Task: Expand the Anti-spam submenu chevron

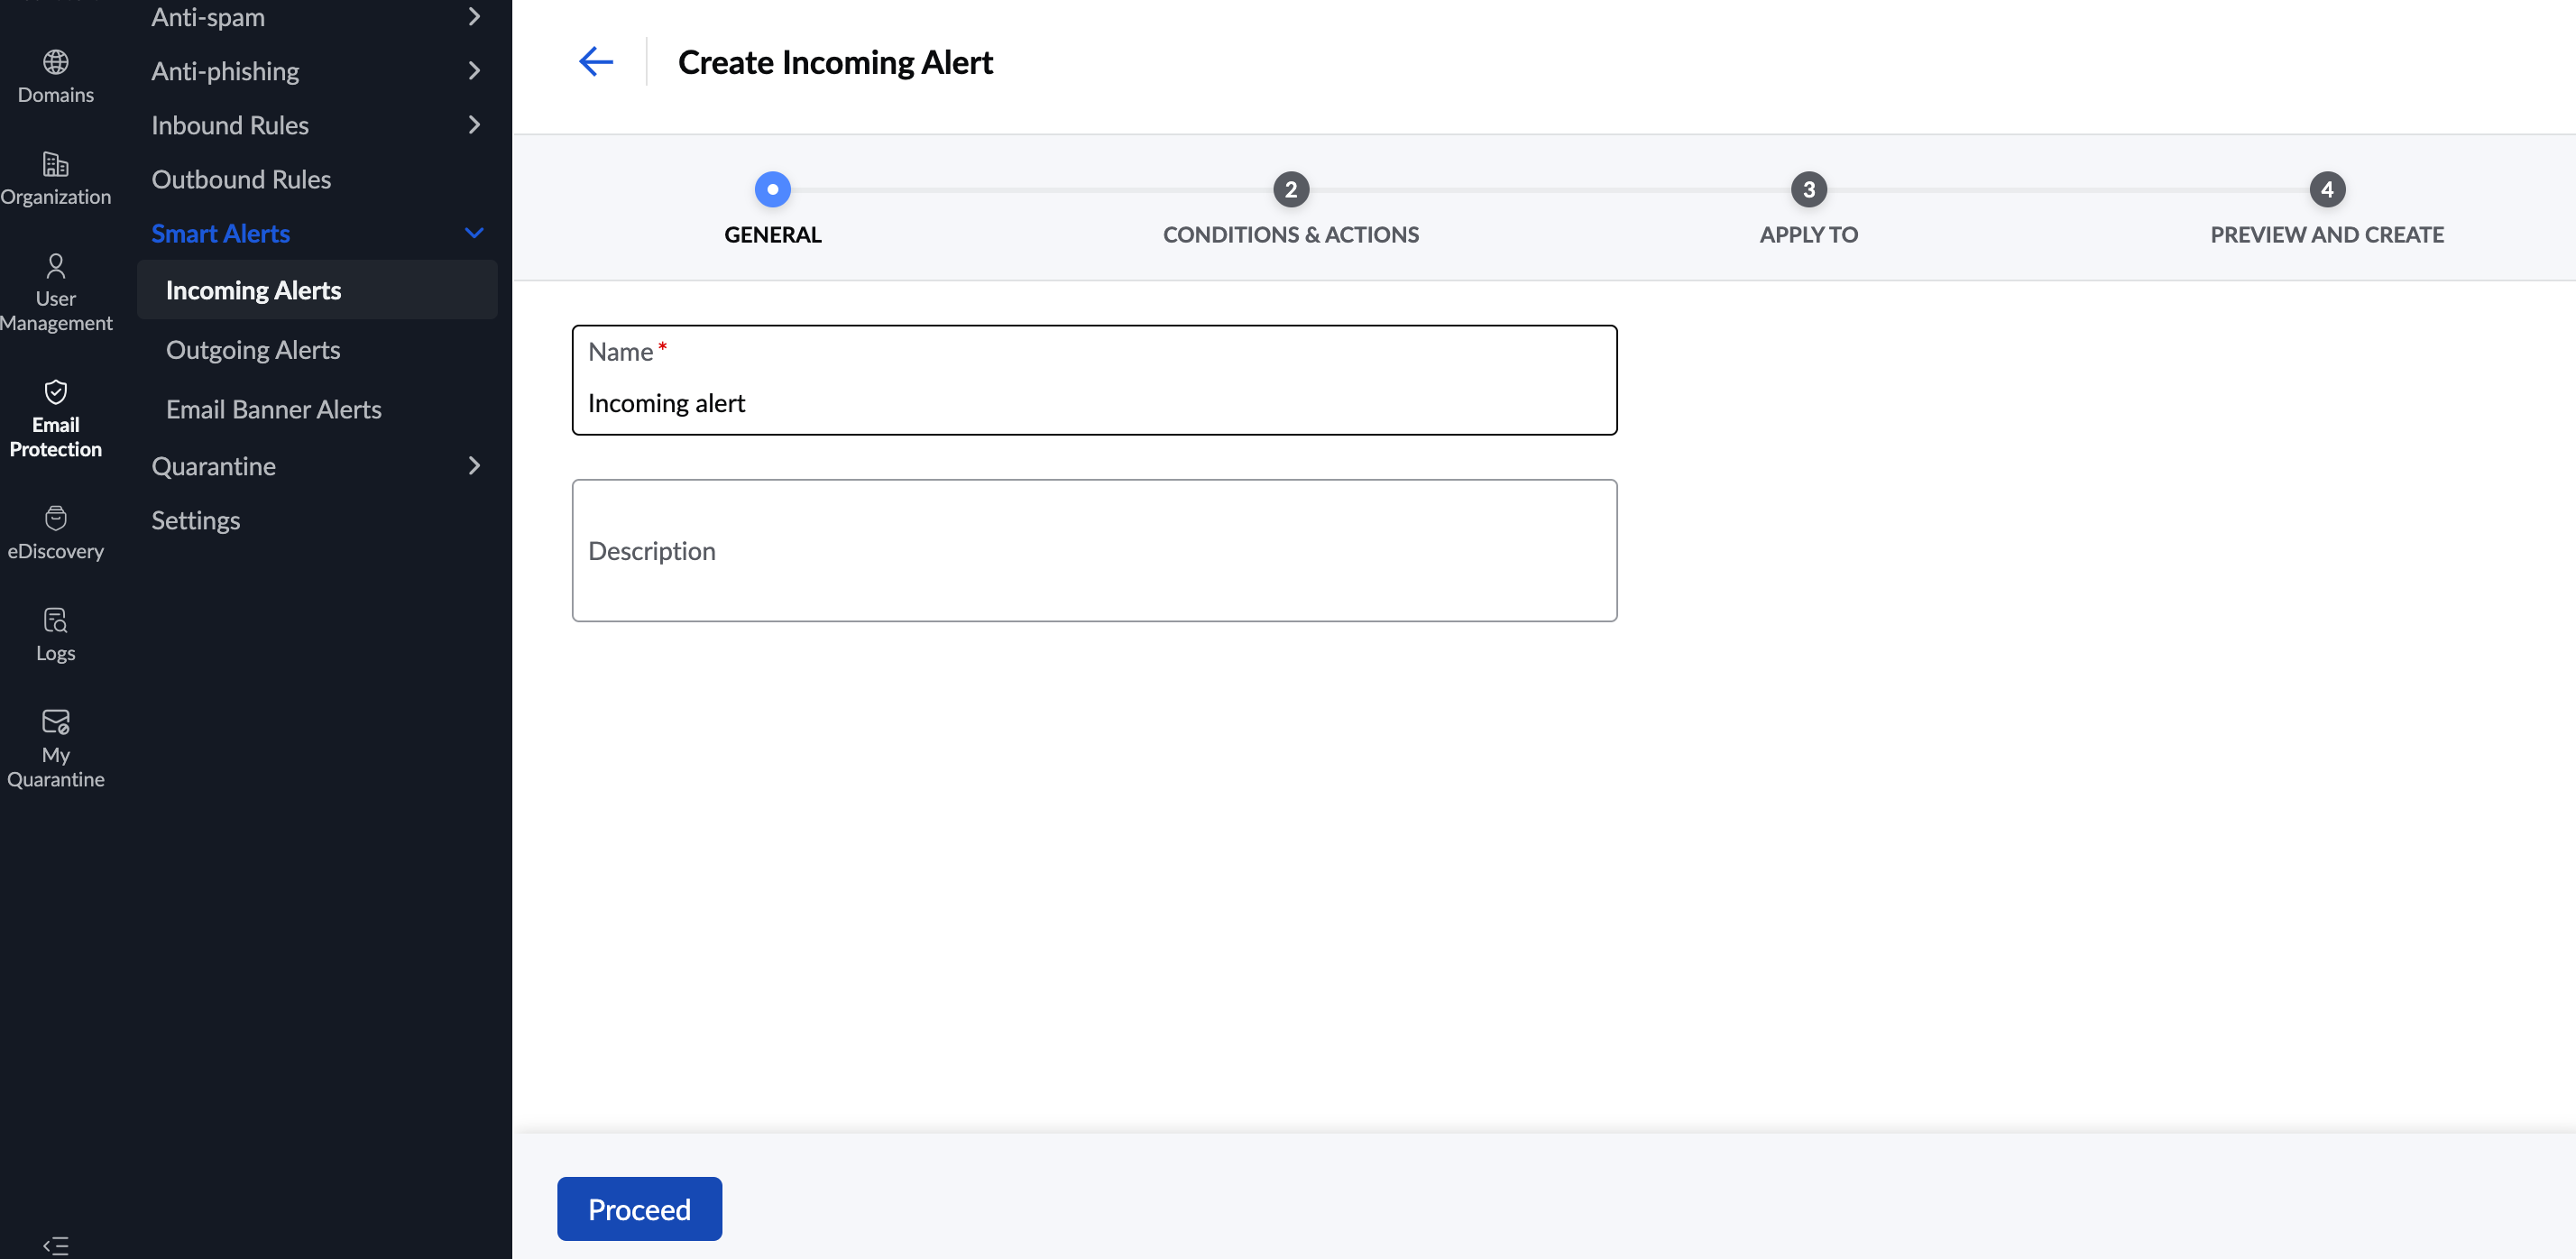Action: pyautogui.click(x=474, y=17)
